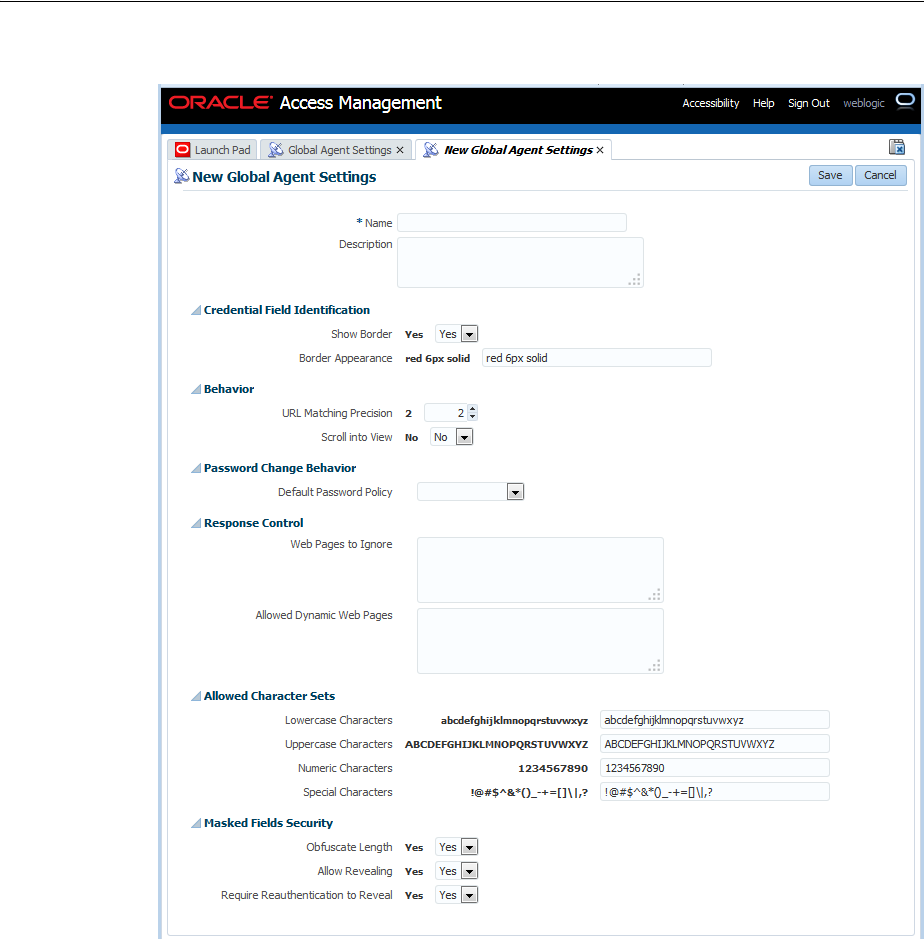Click the URL Matching Precision number field
The width and height of the screenshot is (924, 939).
[x=446, y=413]
